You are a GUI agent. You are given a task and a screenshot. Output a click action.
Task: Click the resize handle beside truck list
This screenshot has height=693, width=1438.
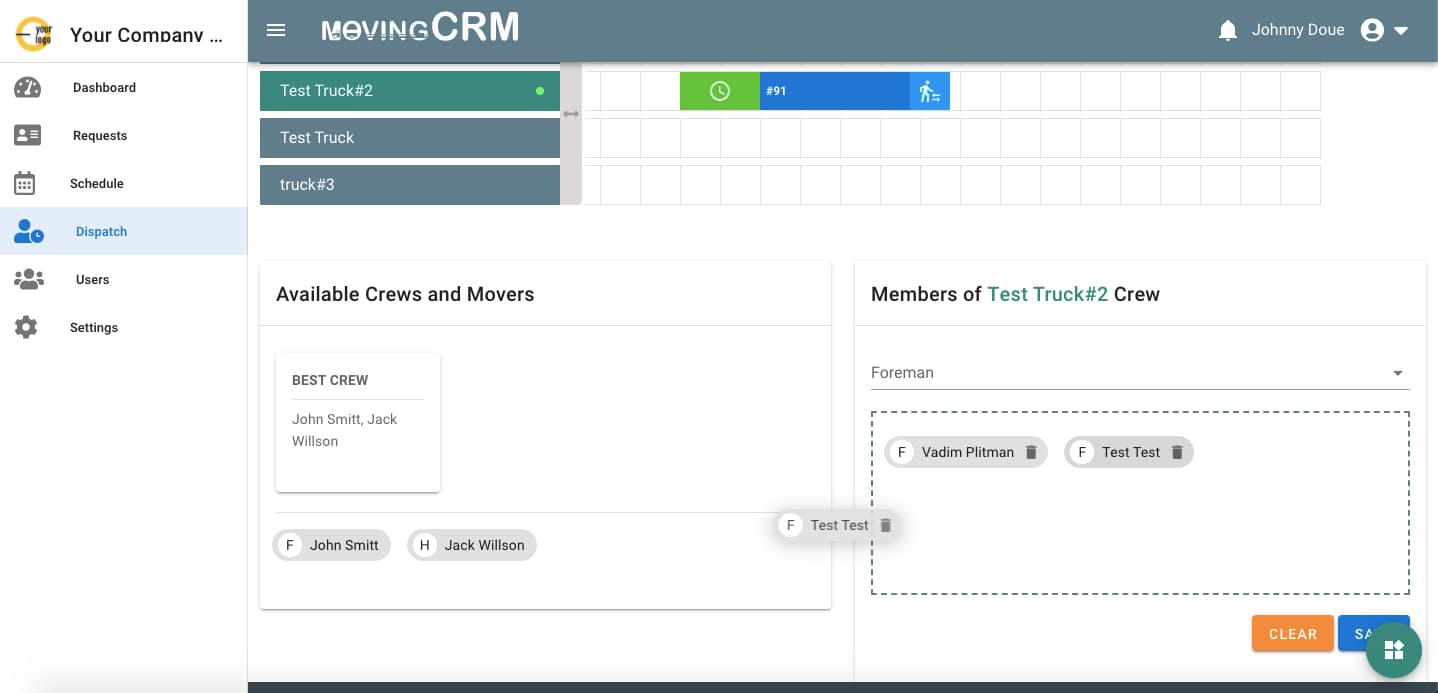(570, 114)
